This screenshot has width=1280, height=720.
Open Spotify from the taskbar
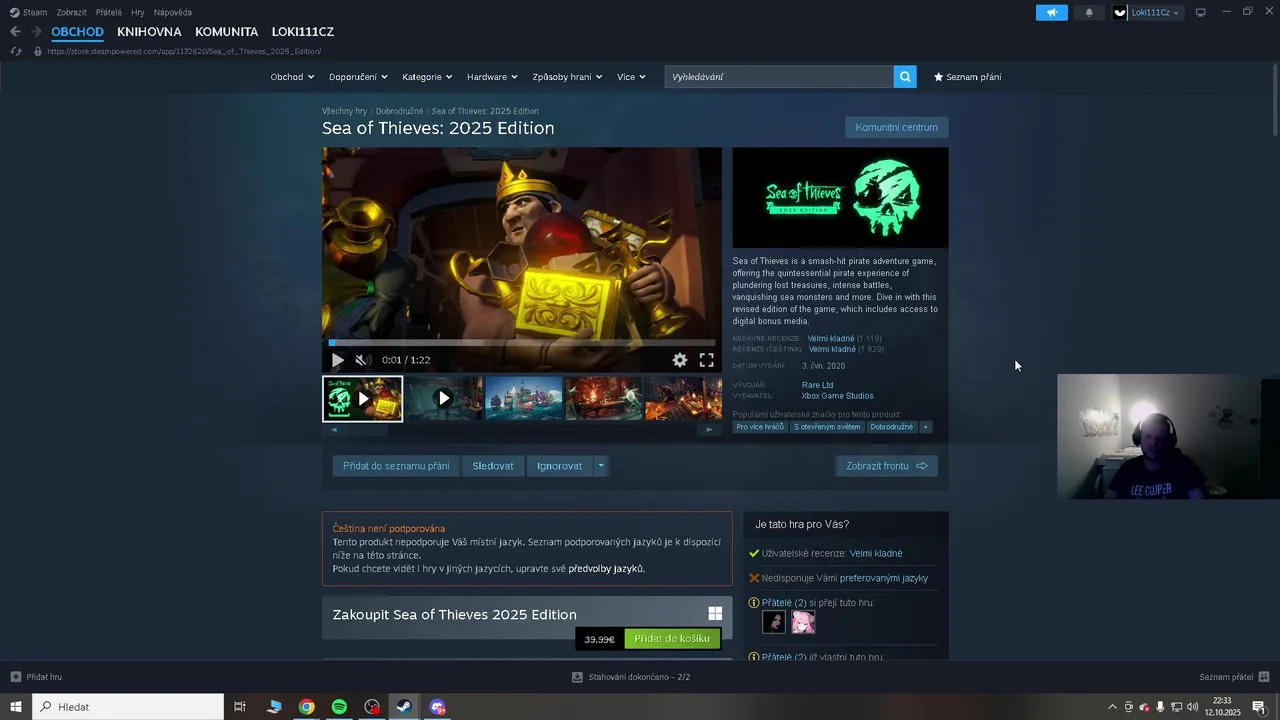click(339, 707)
